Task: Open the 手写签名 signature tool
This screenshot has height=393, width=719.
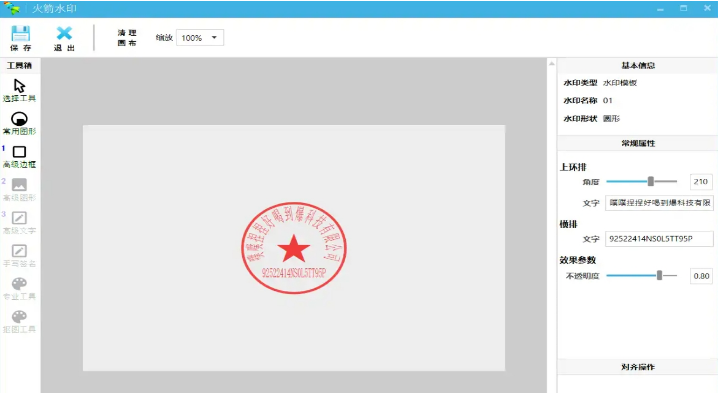Action: (19, 256)
